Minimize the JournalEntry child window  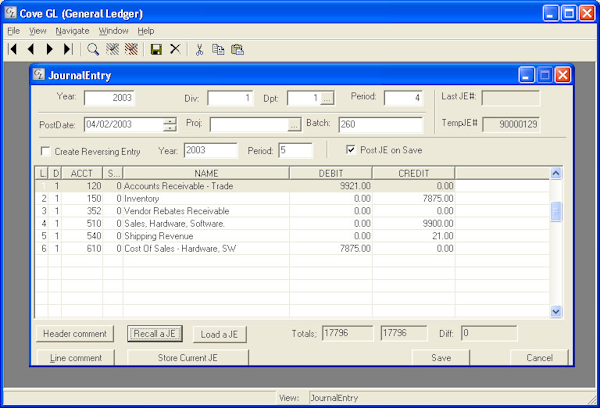click(527, 75)
